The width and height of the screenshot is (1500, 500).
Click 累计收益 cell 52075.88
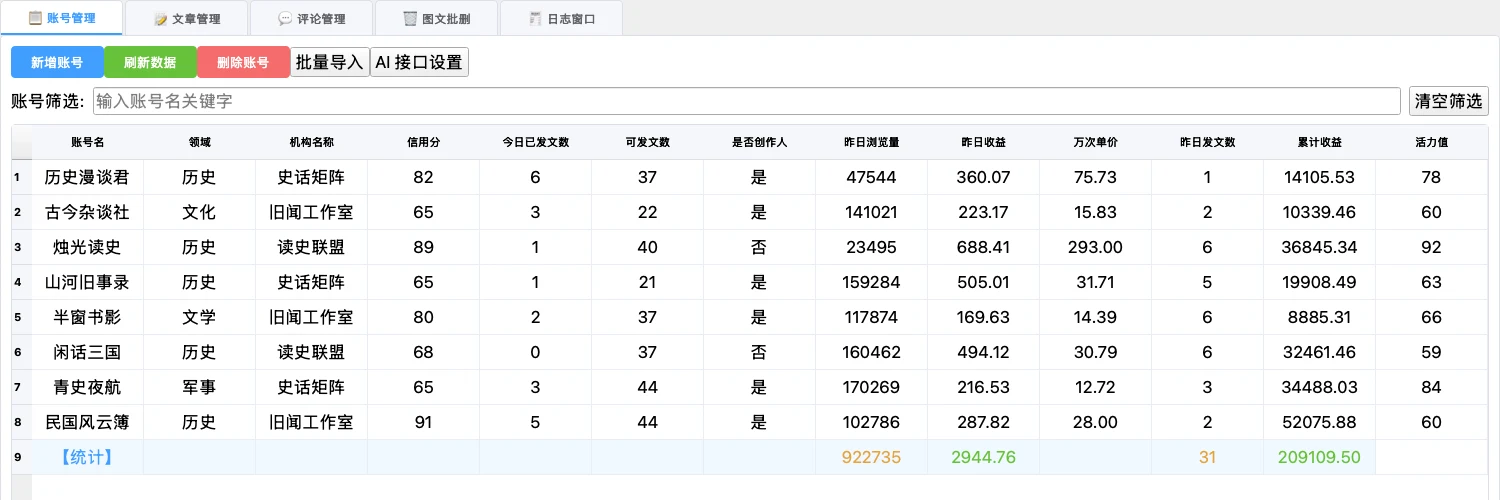[1319, 422]
